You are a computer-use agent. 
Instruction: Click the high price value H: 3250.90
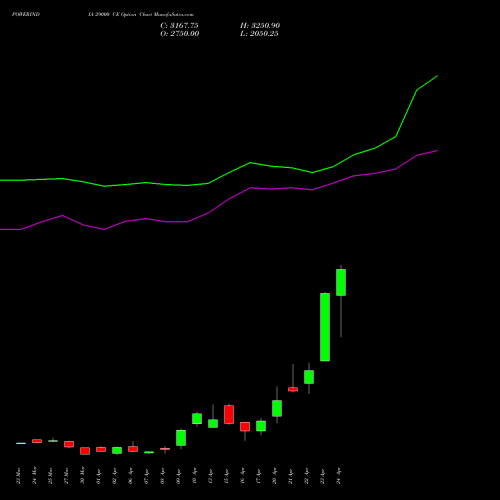(260, 25)
